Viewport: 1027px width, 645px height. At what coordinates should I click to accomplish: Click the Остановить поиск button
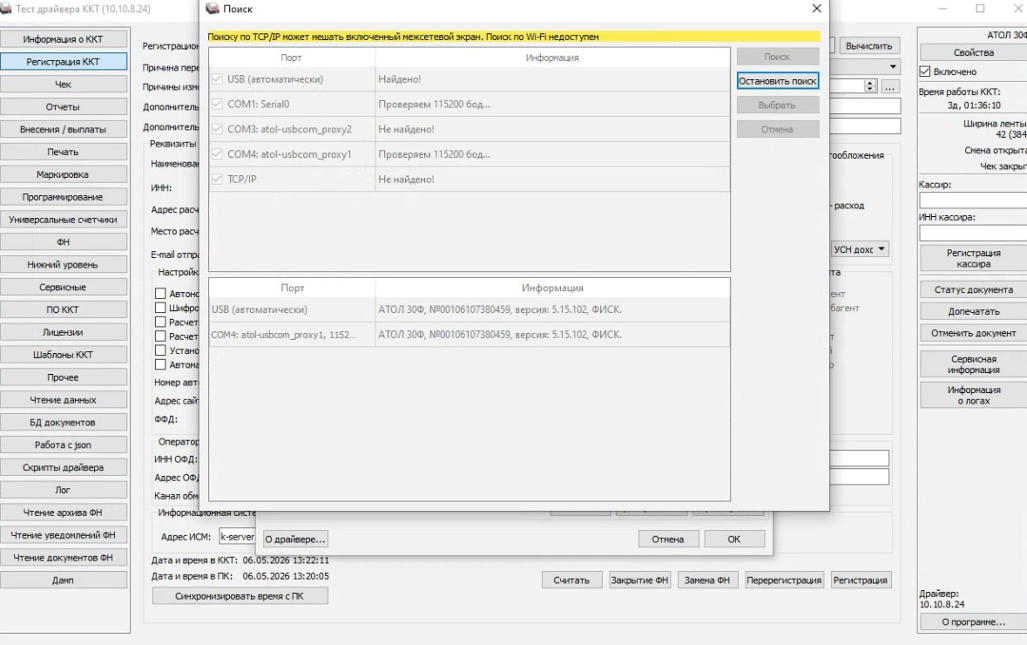777,81
